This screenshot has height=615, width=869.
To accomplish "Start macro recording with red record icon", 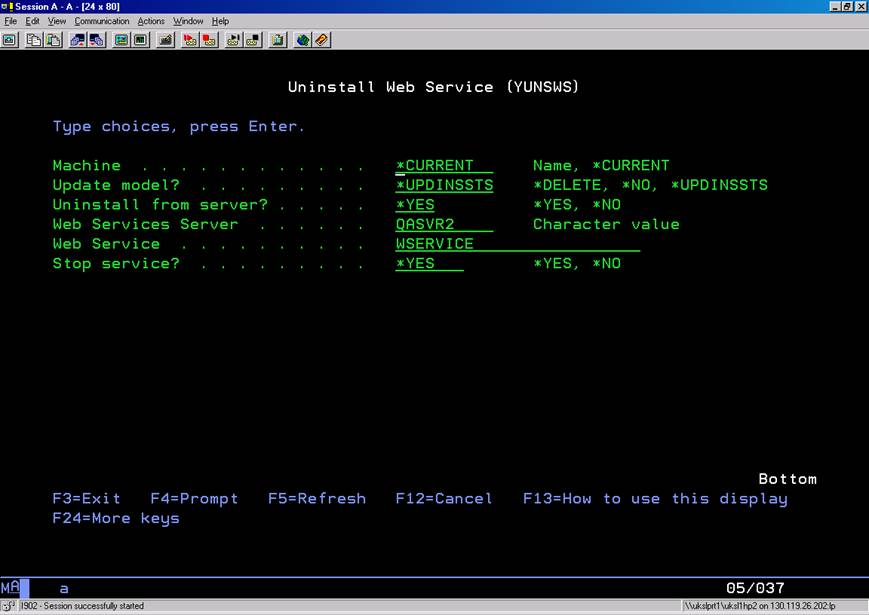I will [x=190, y=40].
